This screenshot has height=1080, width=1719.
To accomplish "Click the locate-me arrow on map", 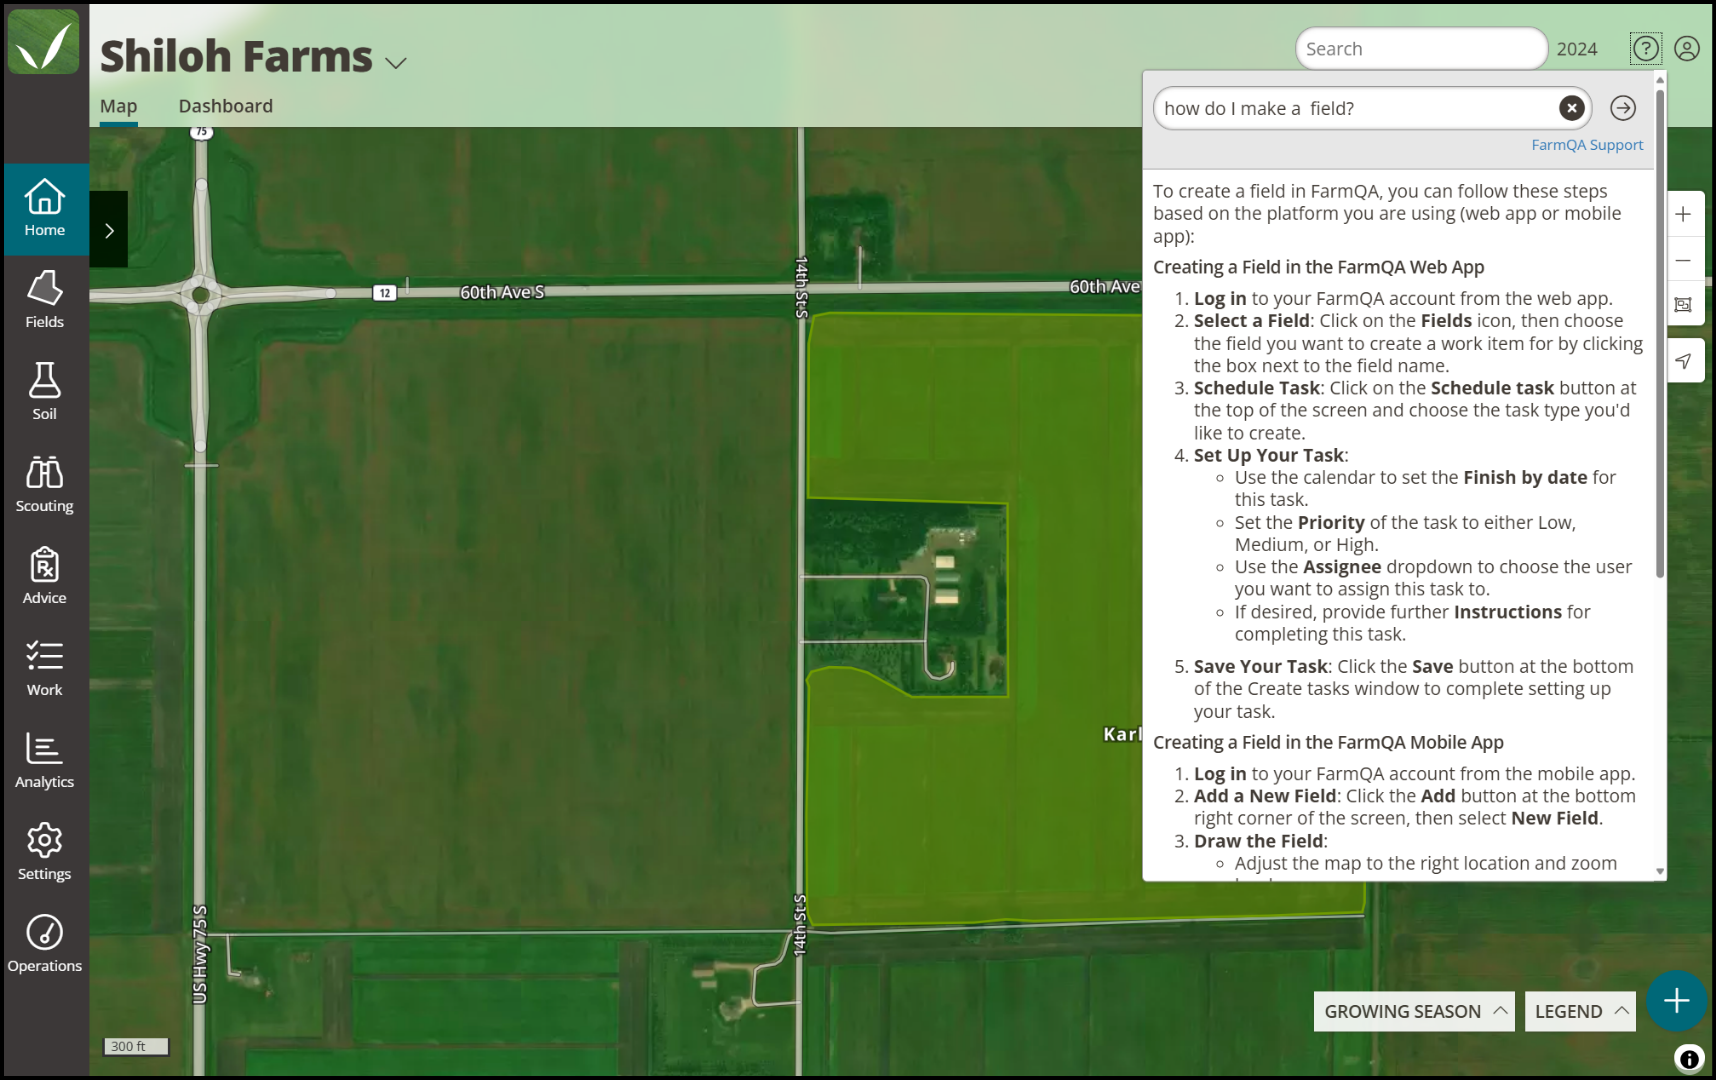I will (1684, 361).
